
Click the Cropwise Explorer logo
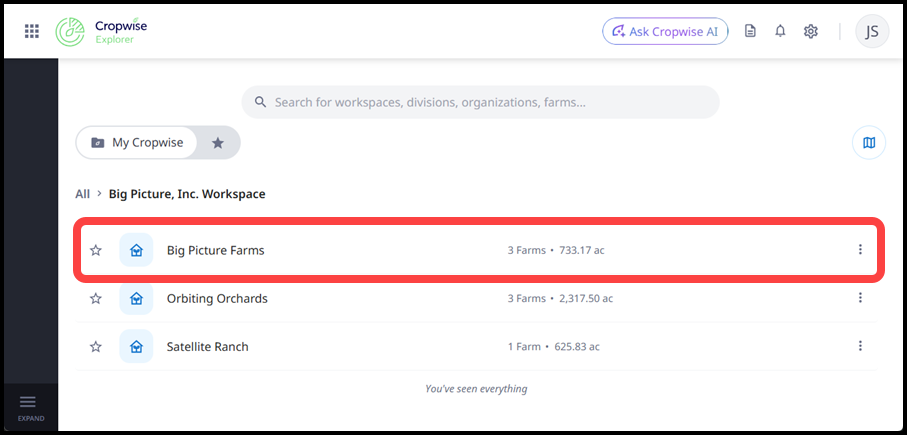tap(101, 32)
